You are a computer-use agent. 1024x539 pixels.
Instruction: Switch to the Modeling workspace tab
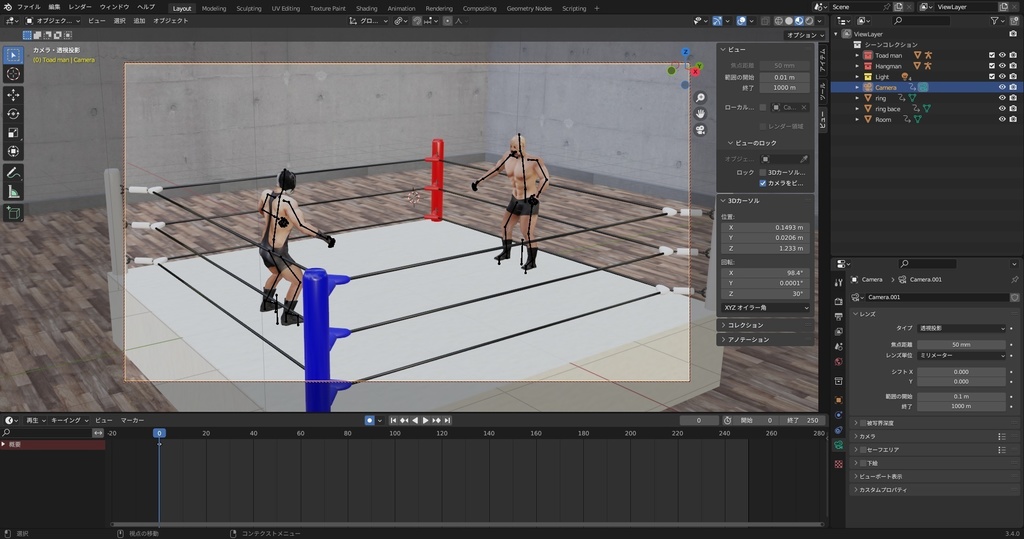click(214, 8)
